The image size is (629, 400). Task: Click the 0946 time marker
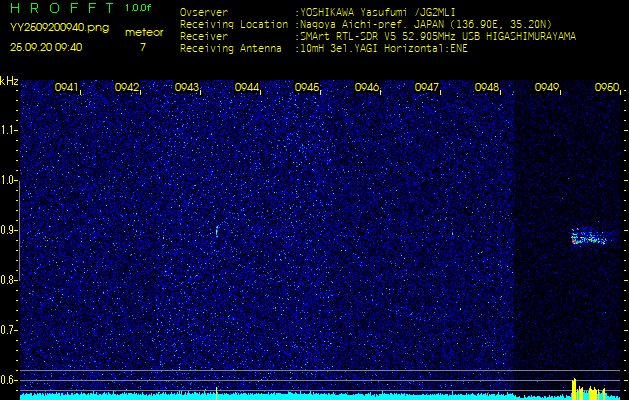[367, 87]
